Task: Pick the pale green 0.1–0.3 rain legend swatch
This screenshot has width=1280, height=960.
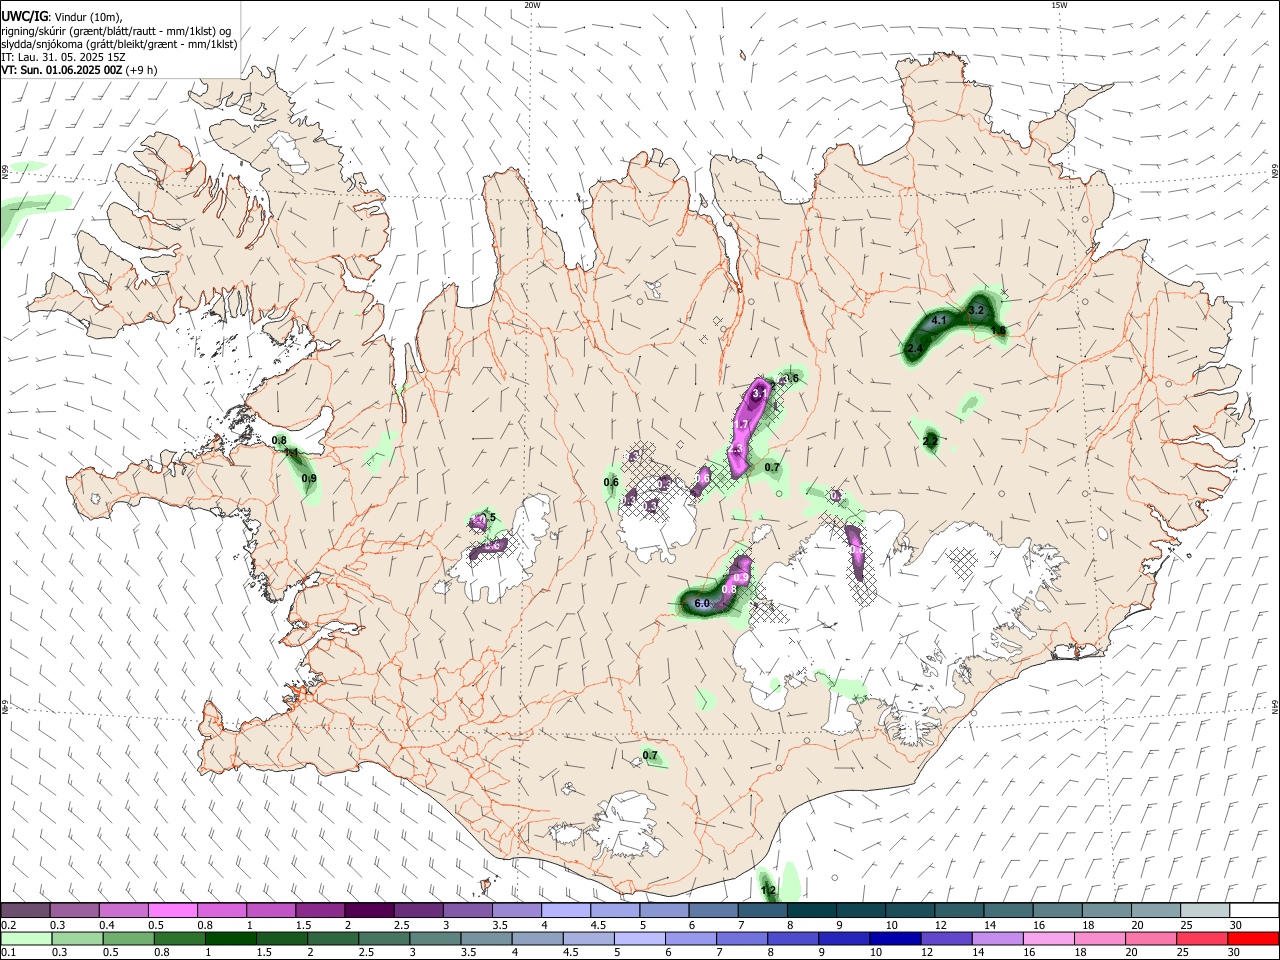Action: (x=25, y=939)
